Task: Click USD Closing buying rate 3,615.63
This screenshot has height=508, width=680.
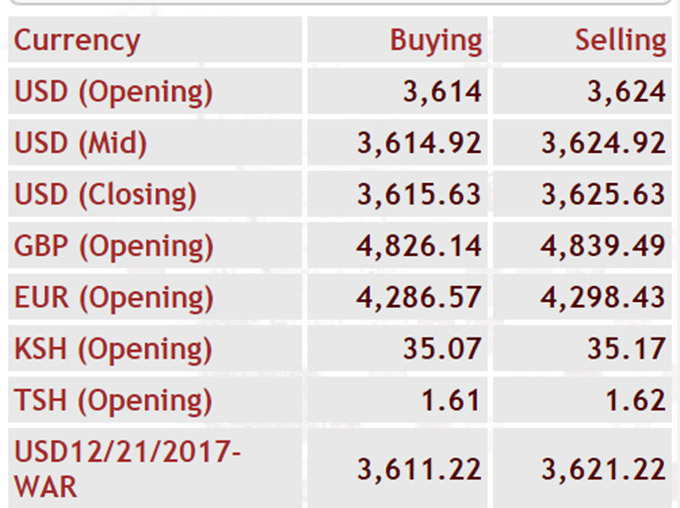Action: tap(419, 194)
